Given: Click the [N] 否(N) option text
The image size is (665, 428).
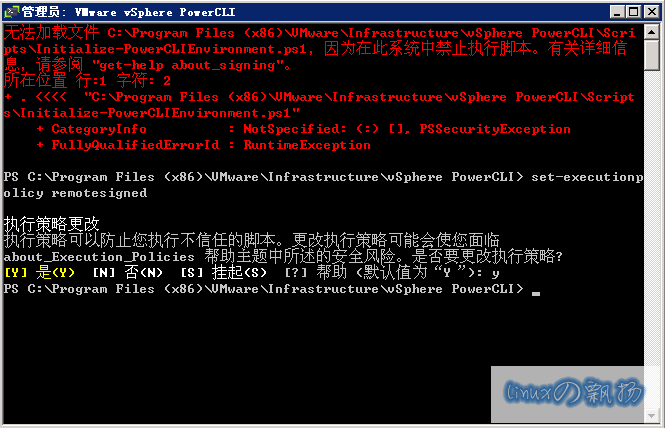Looking at the screenshot, I should point(128,272).
